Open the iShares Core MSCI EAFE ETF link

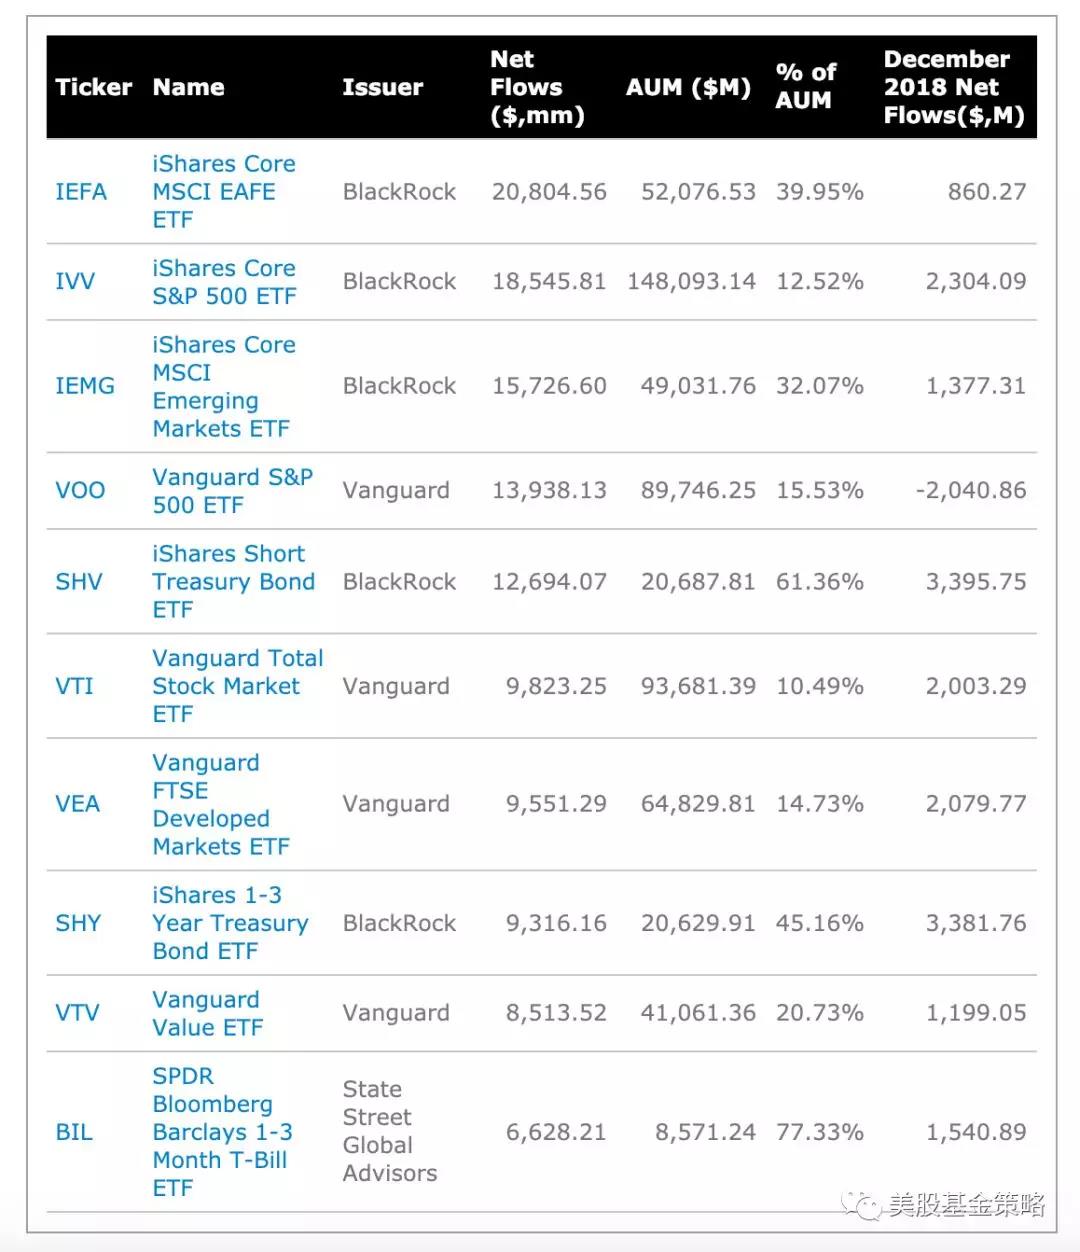[x=223, y=191]
